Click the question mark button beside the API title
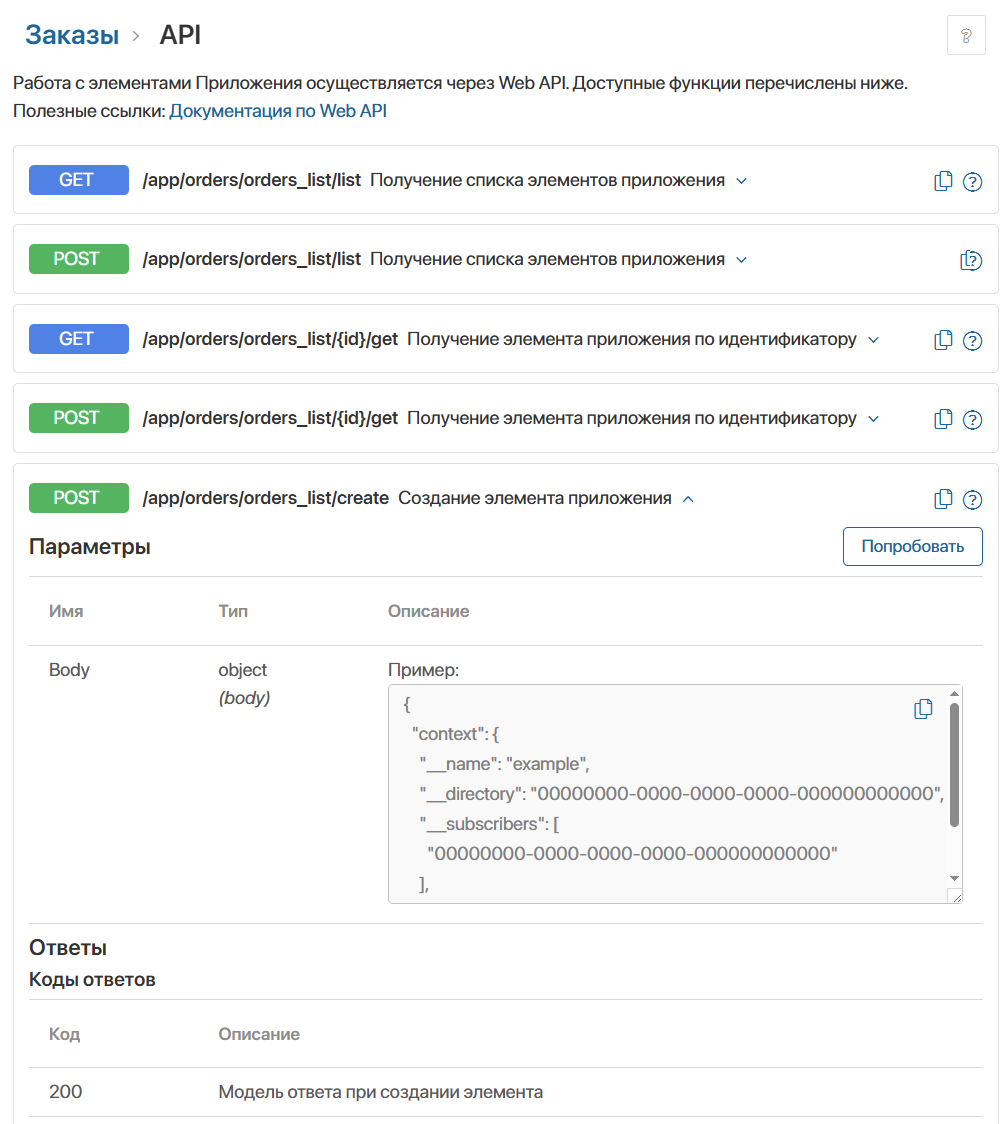The image size is (1007, 1124). [x=966, y=35]
